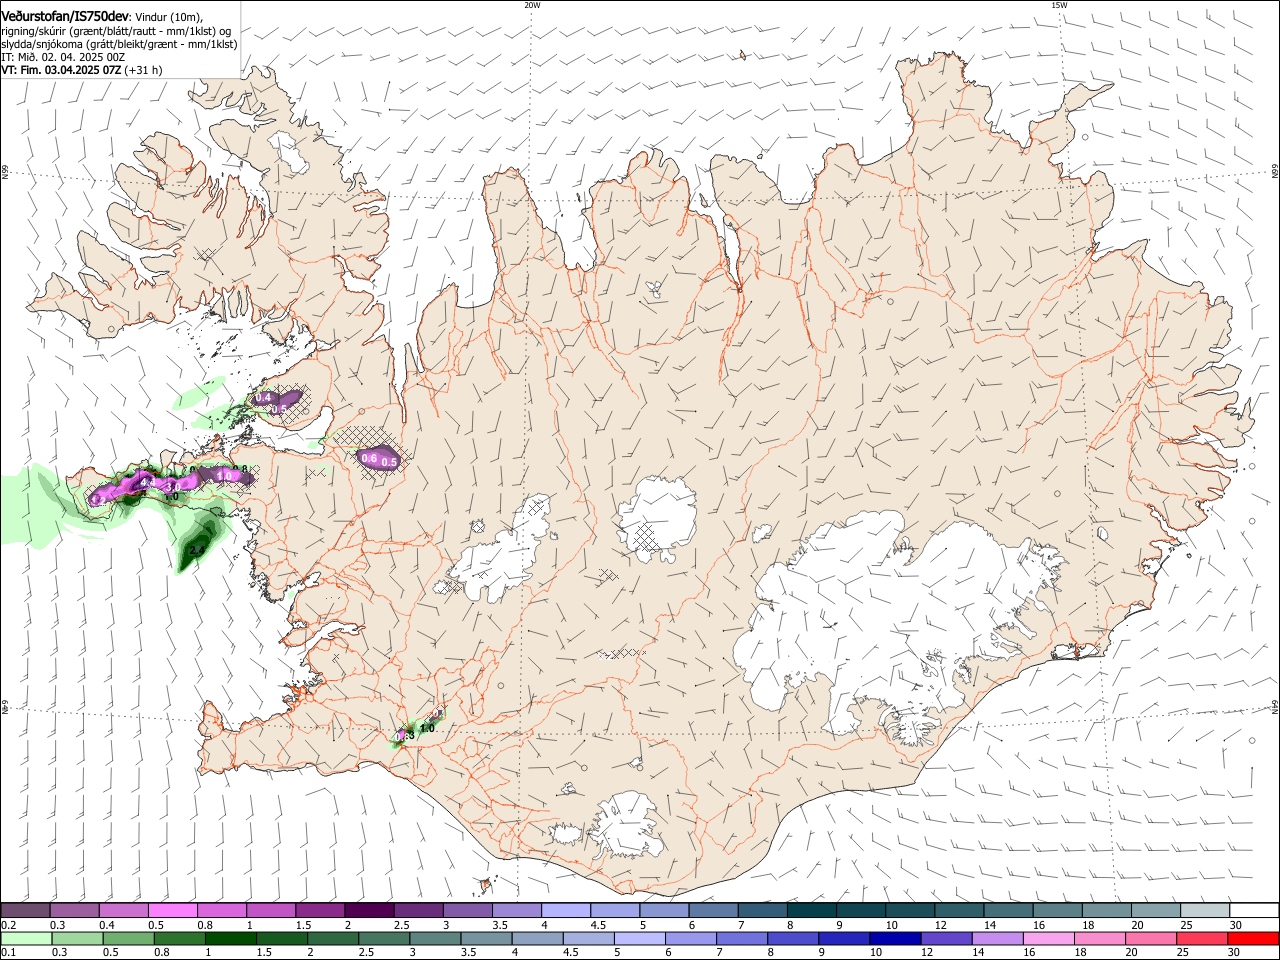Pick the light purple lower swatch between 14 and 16
Viewport: 1280px width, 960px height.
[x=997, y=938]
